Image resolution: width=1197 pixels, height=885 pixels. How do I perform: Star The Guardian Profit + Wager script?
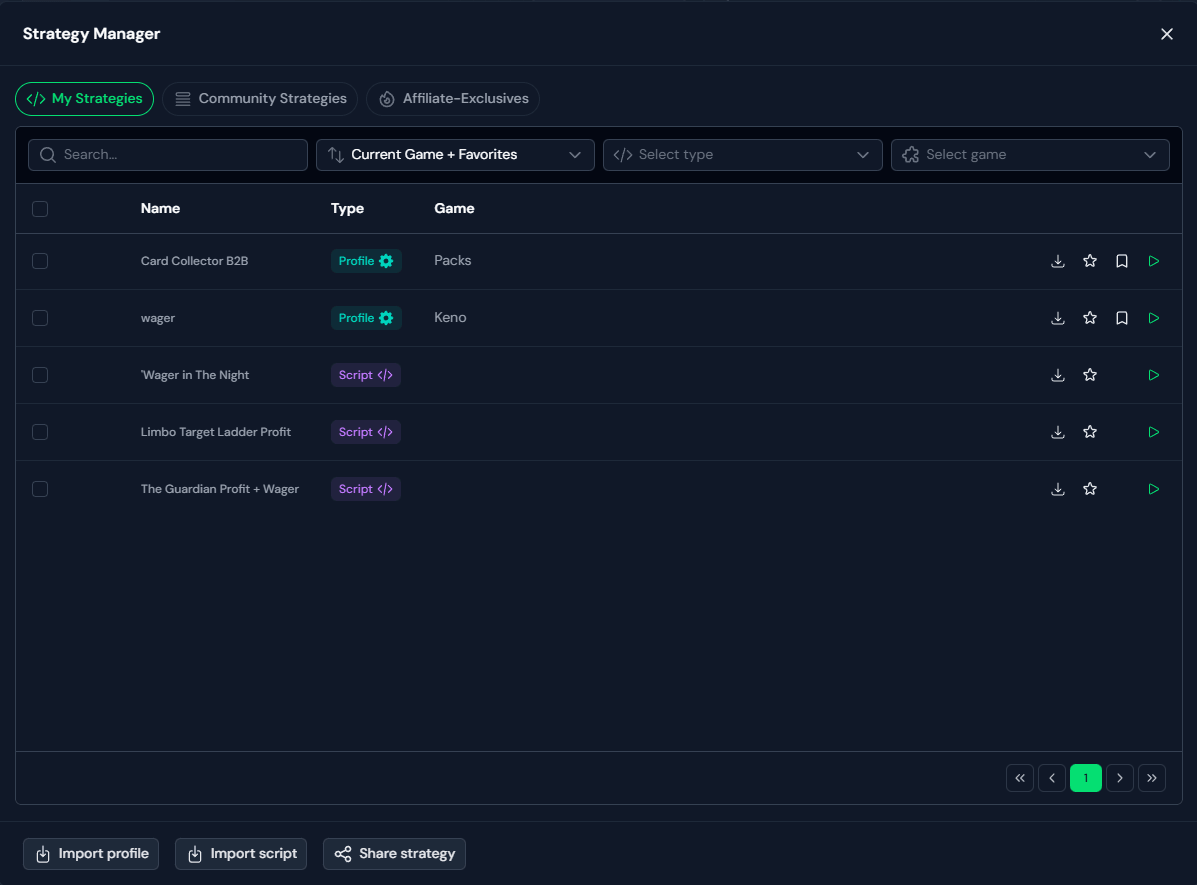(x=1089, y=489)
